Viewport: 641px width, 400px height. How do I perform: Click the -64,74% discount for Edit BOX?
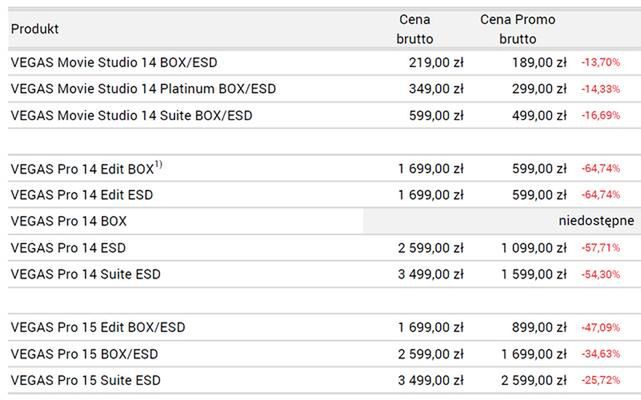[601, 169]
